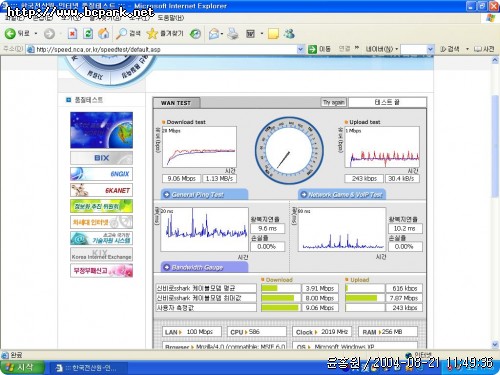Image resolution: width=500 pixels, height=375 pixels.
Task: Open the Edit icon dropdown arrow
Action: 262,34
